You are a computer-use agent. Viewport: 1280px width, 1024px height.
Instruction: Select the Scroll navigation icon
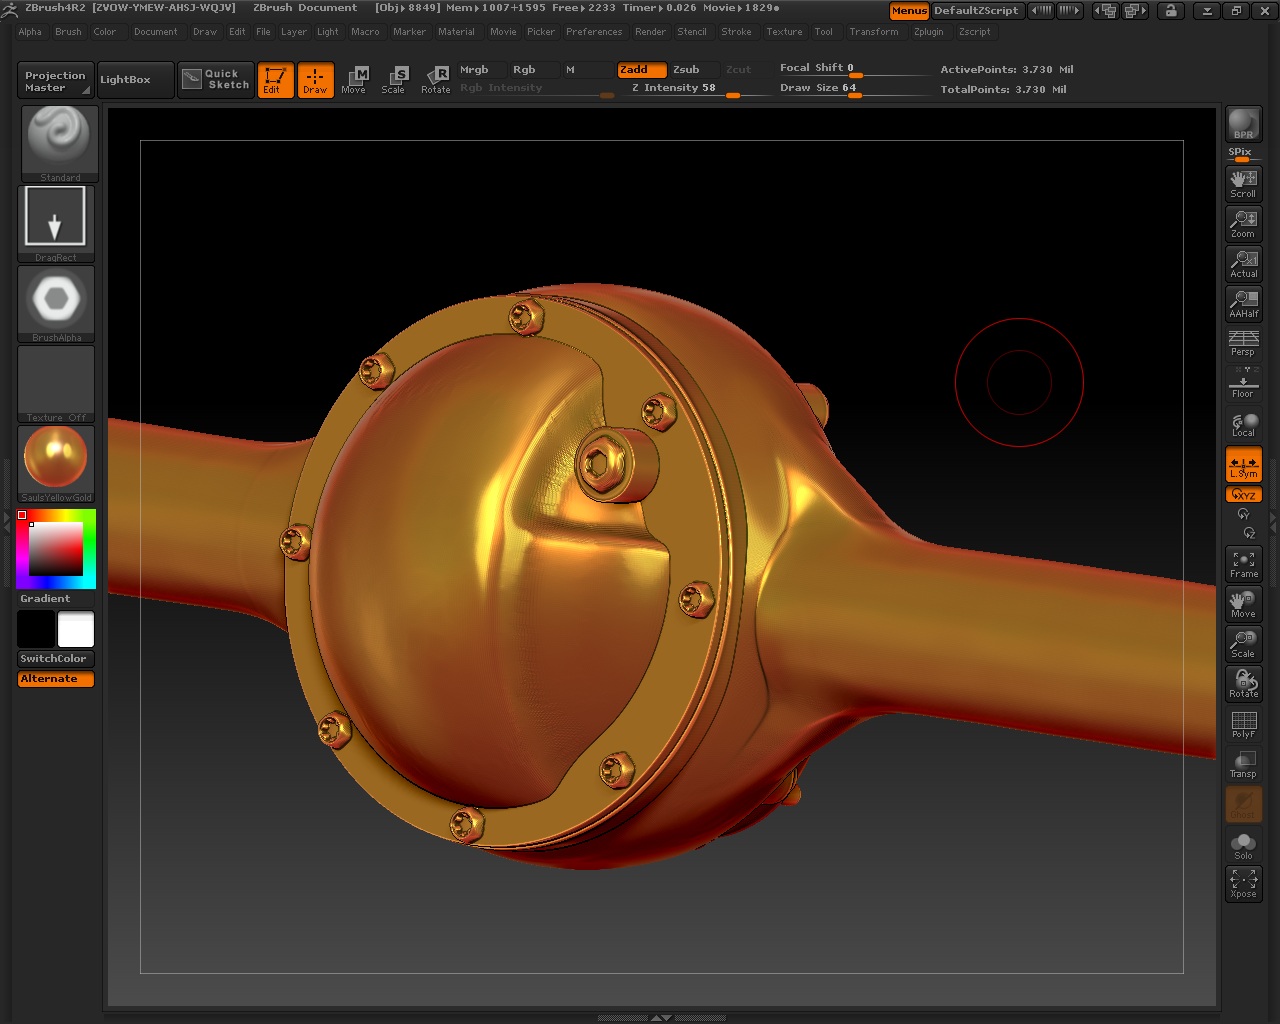coord(1243,180)
